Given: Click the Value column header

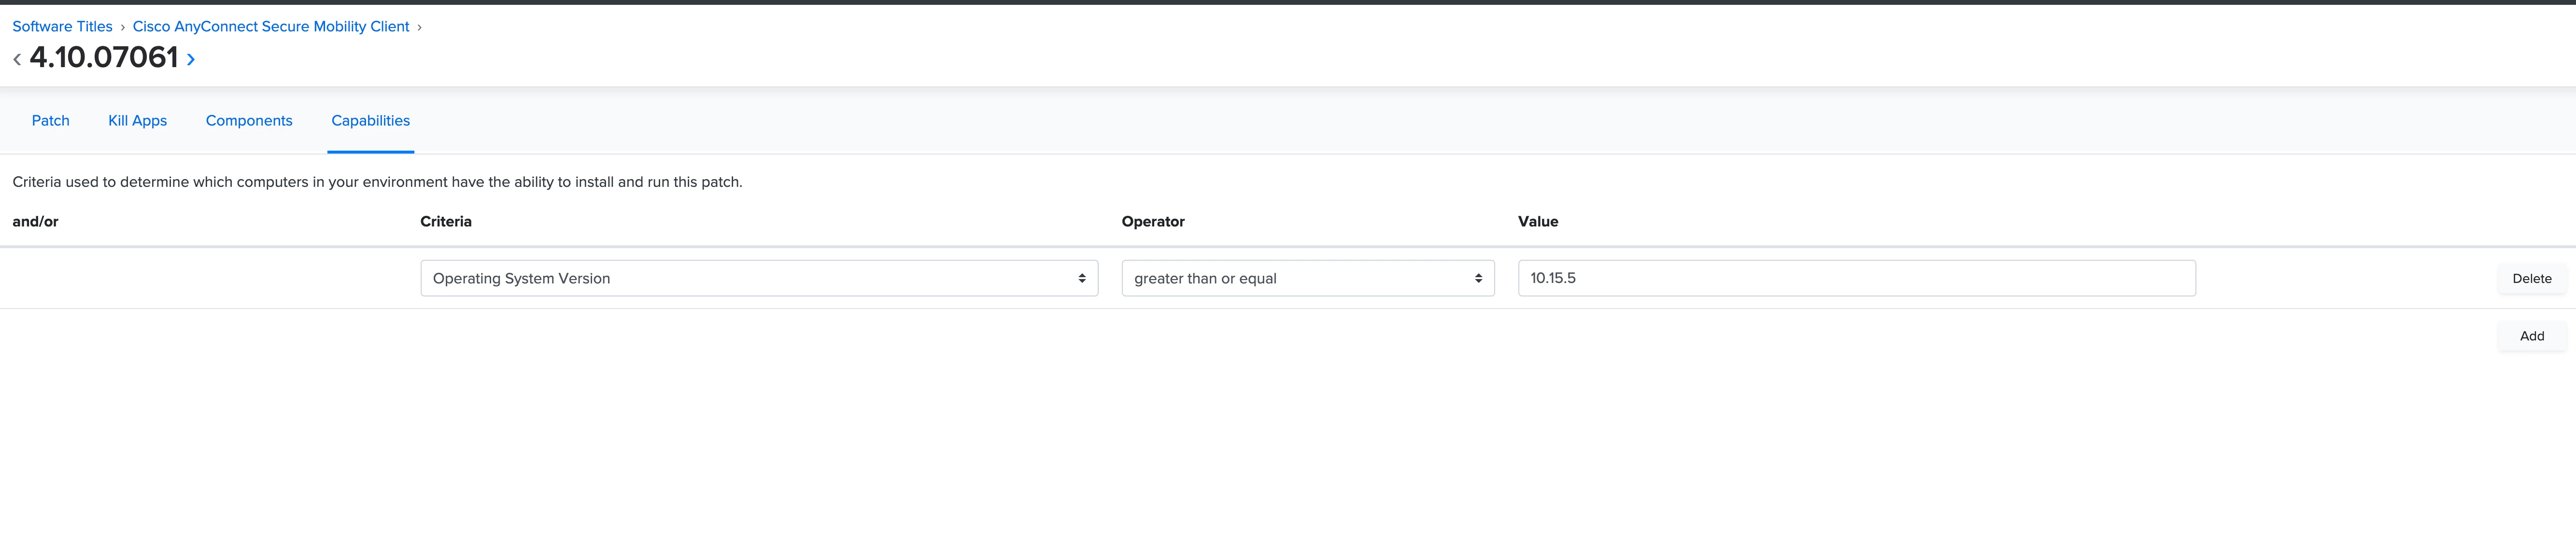Looking at the screenshot, I should (1538, 222).
